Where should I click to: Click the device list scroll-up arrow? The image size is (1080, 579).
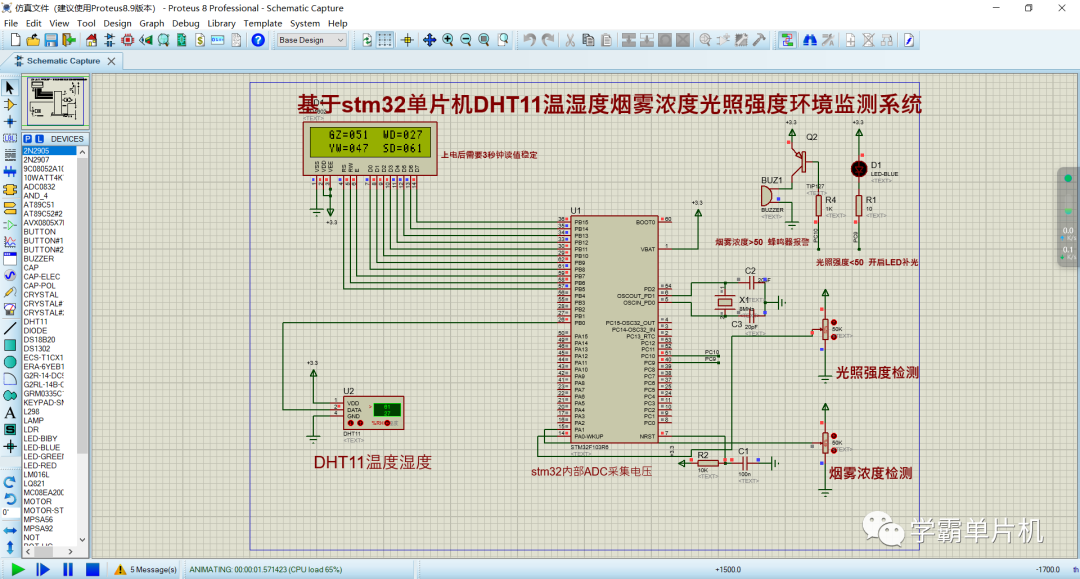(82, 151)
